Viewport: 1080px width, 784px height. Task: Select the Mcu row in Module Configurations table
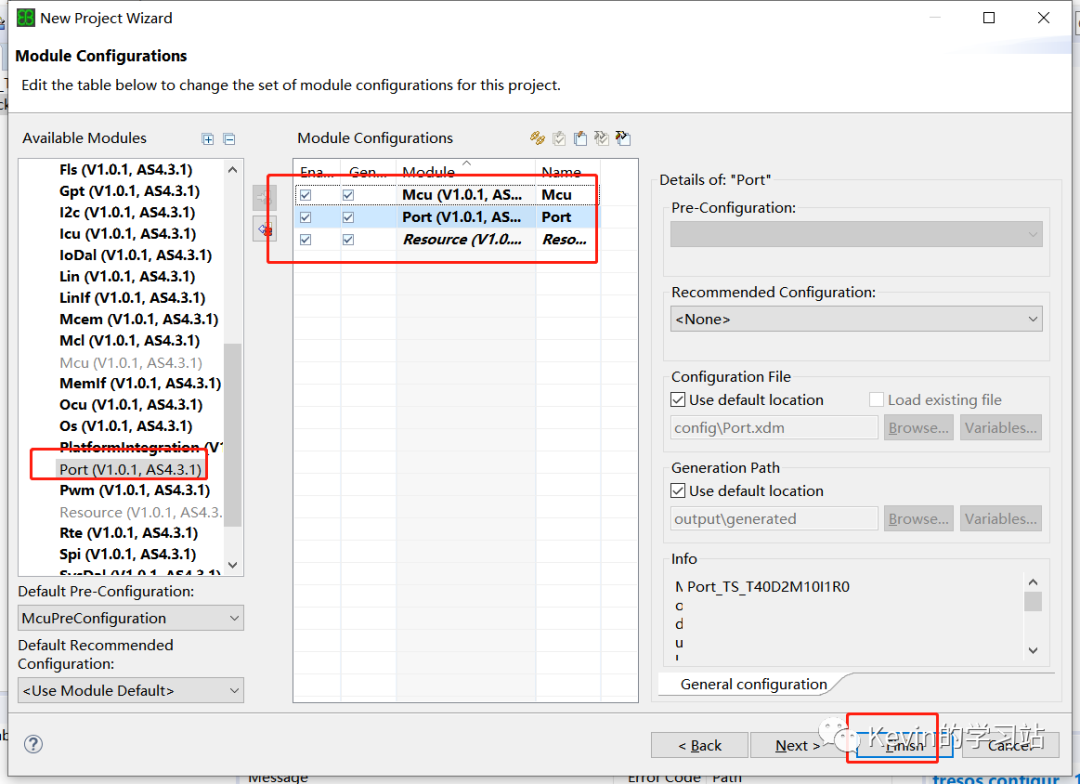tap(447, 195)
